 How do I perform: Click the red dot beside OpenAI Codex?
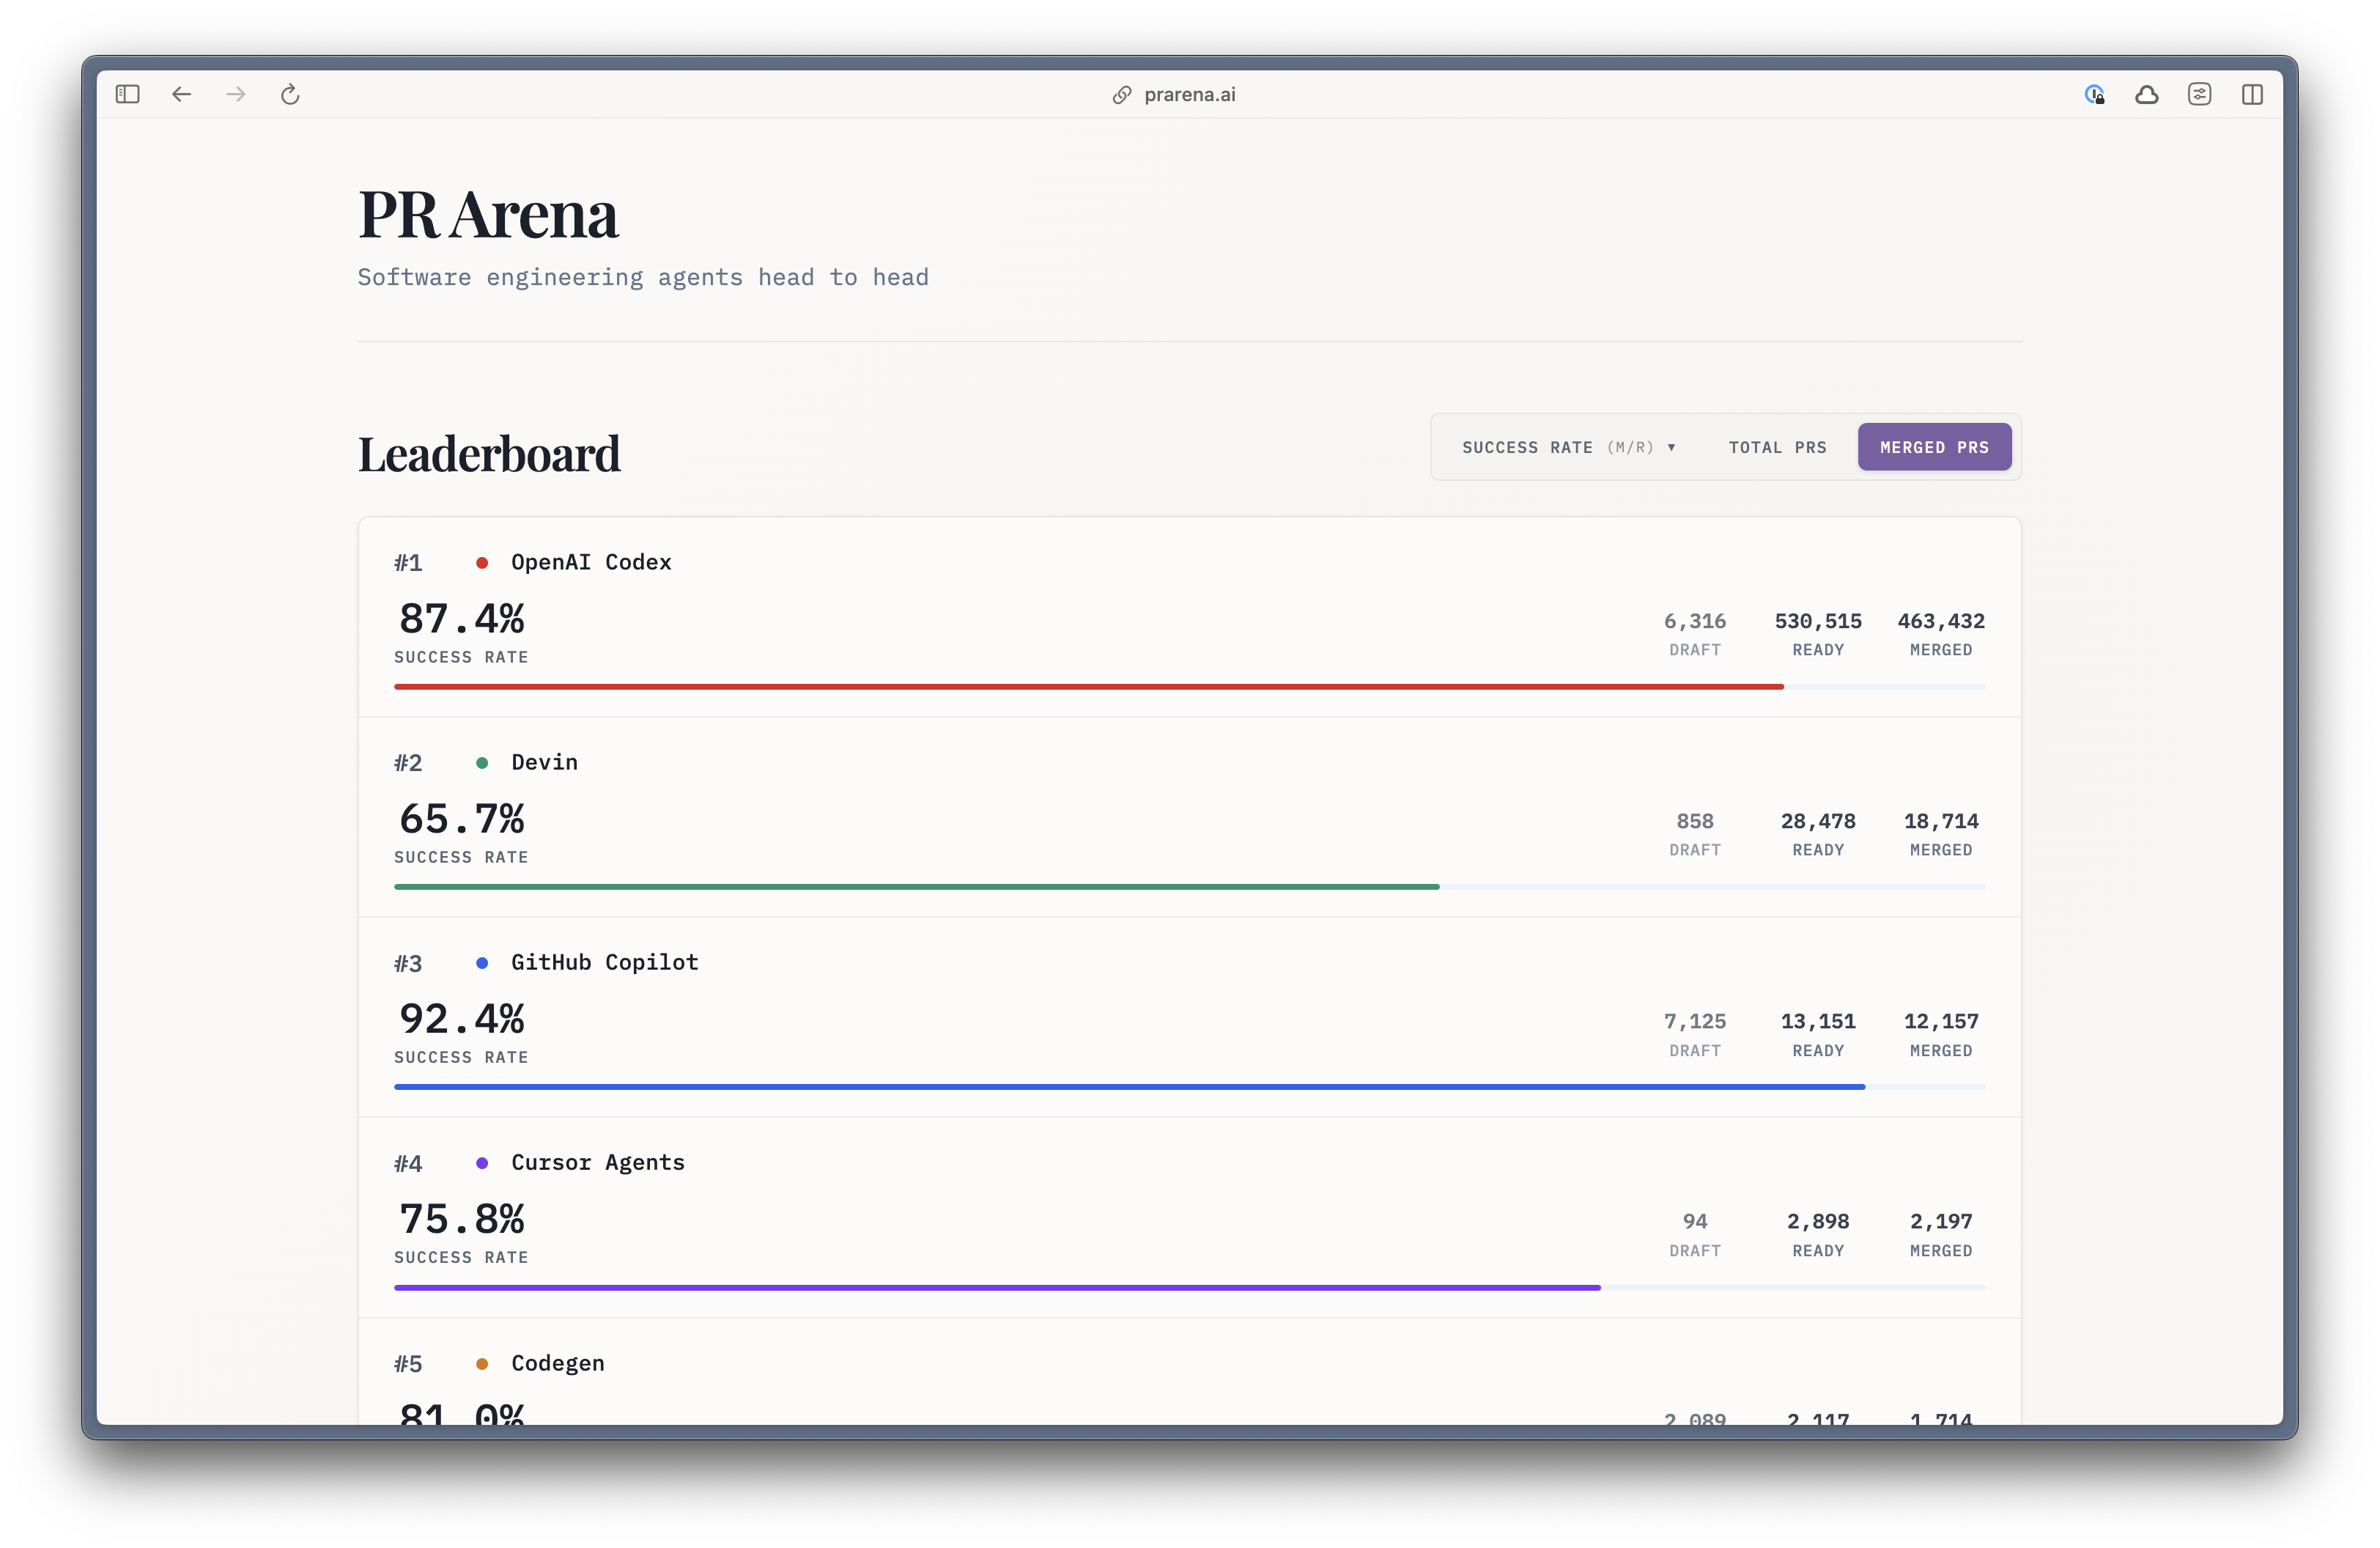482,563
